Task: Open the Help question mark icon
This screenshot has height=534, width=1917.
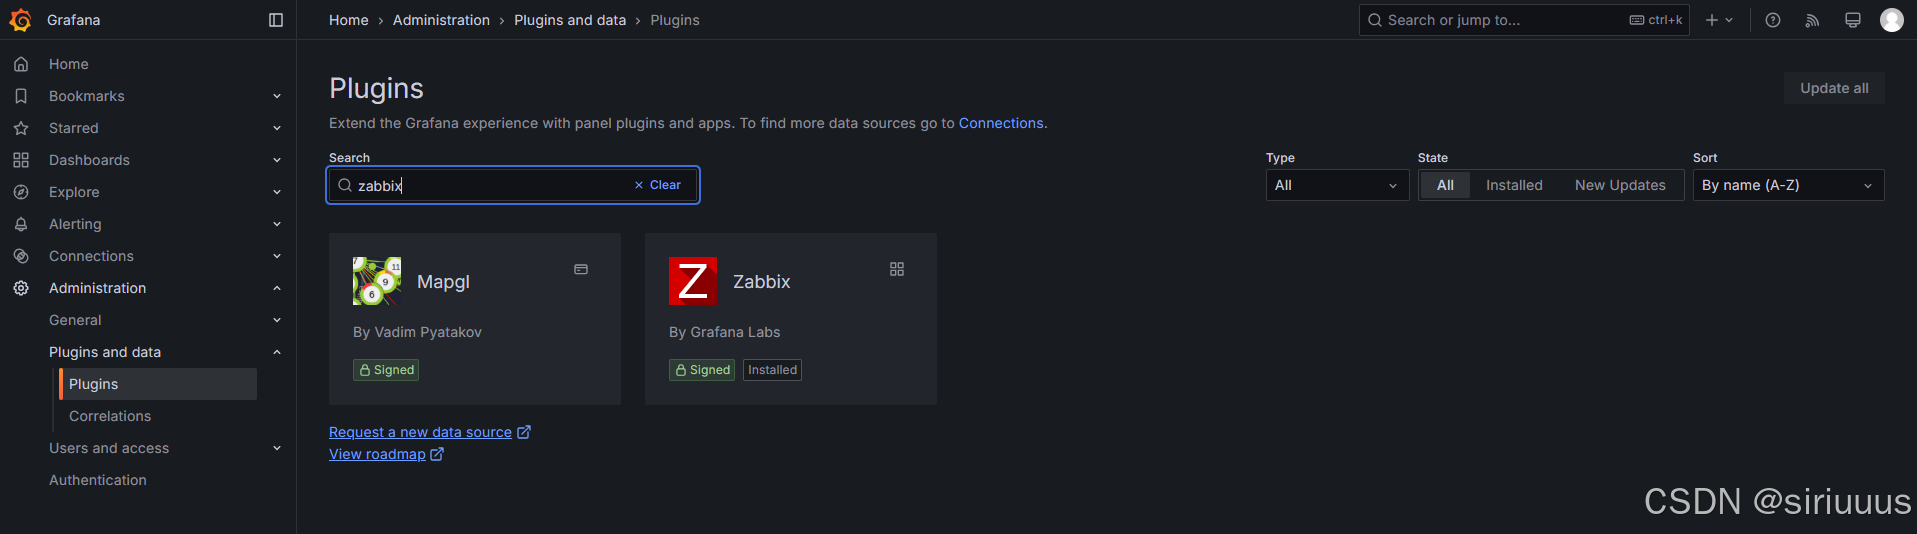Action: pyautogui.click(x=1773, y=20)
